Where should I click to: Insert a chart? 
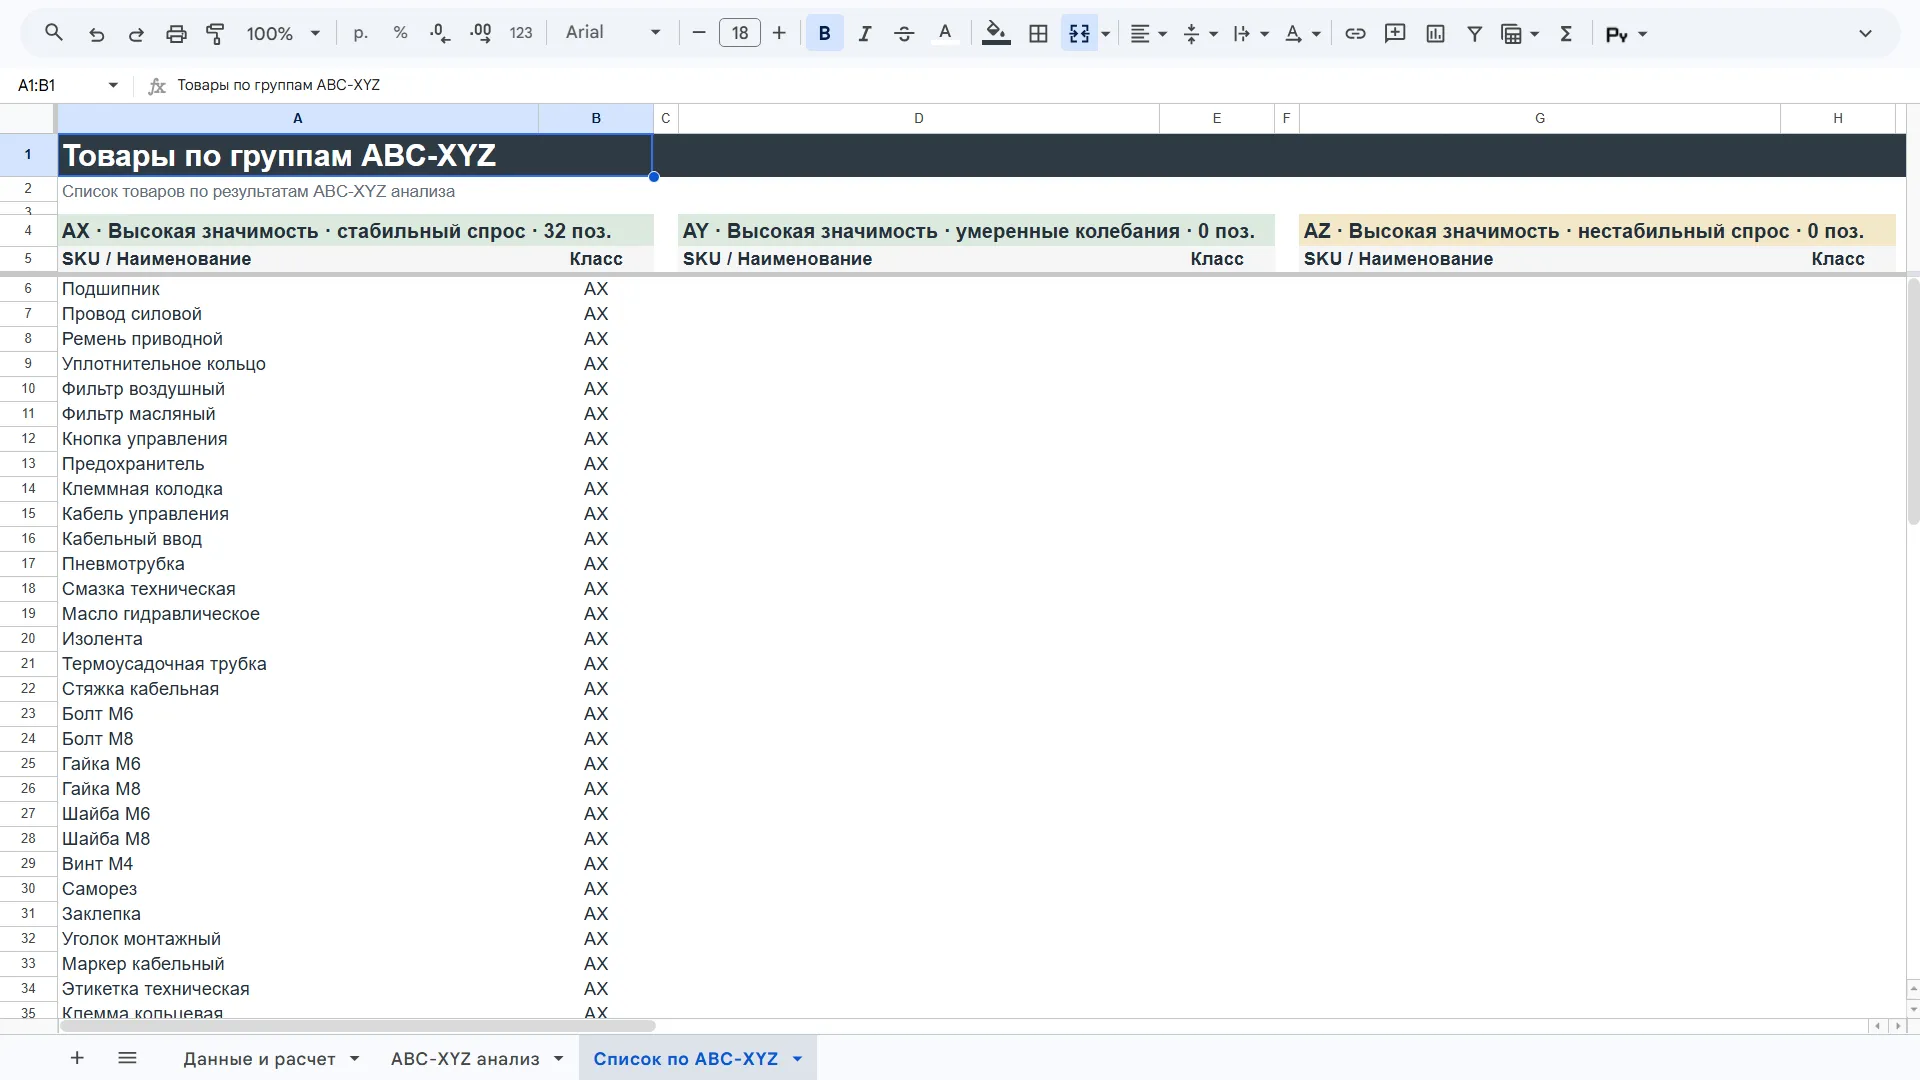[x=1435, y=33]
